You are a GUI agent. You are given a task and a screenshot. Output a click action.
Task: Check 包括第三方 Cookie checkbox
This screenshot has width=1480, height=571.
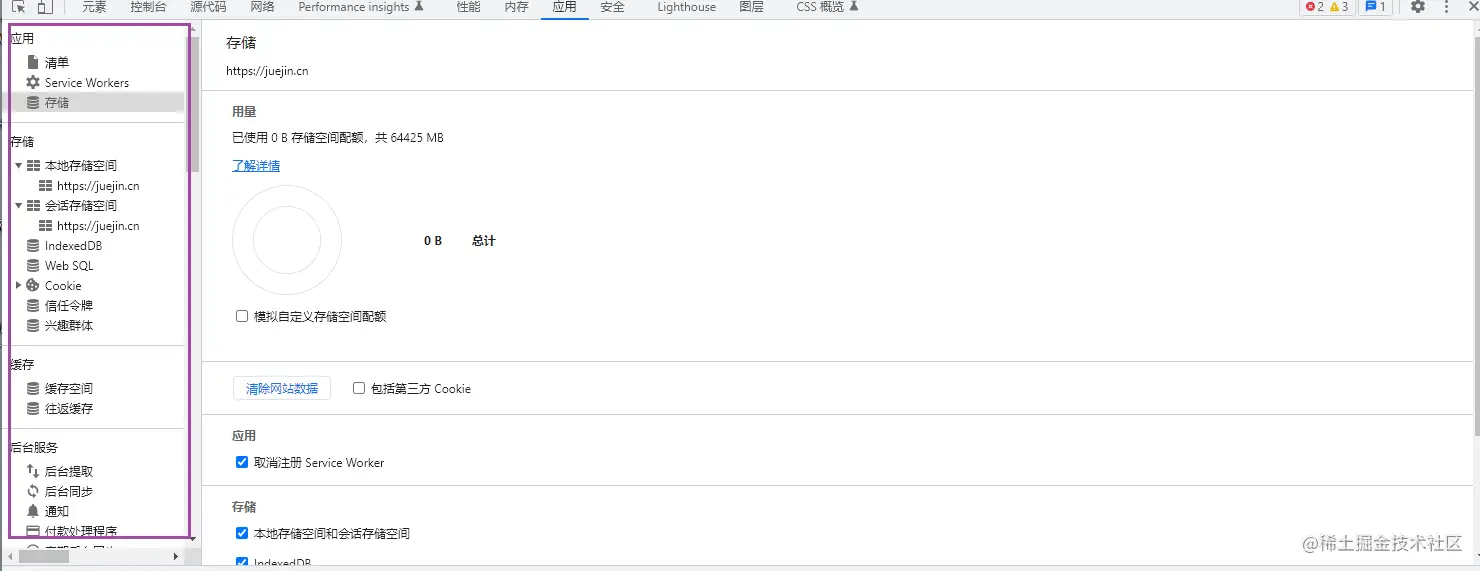[359, 388]
